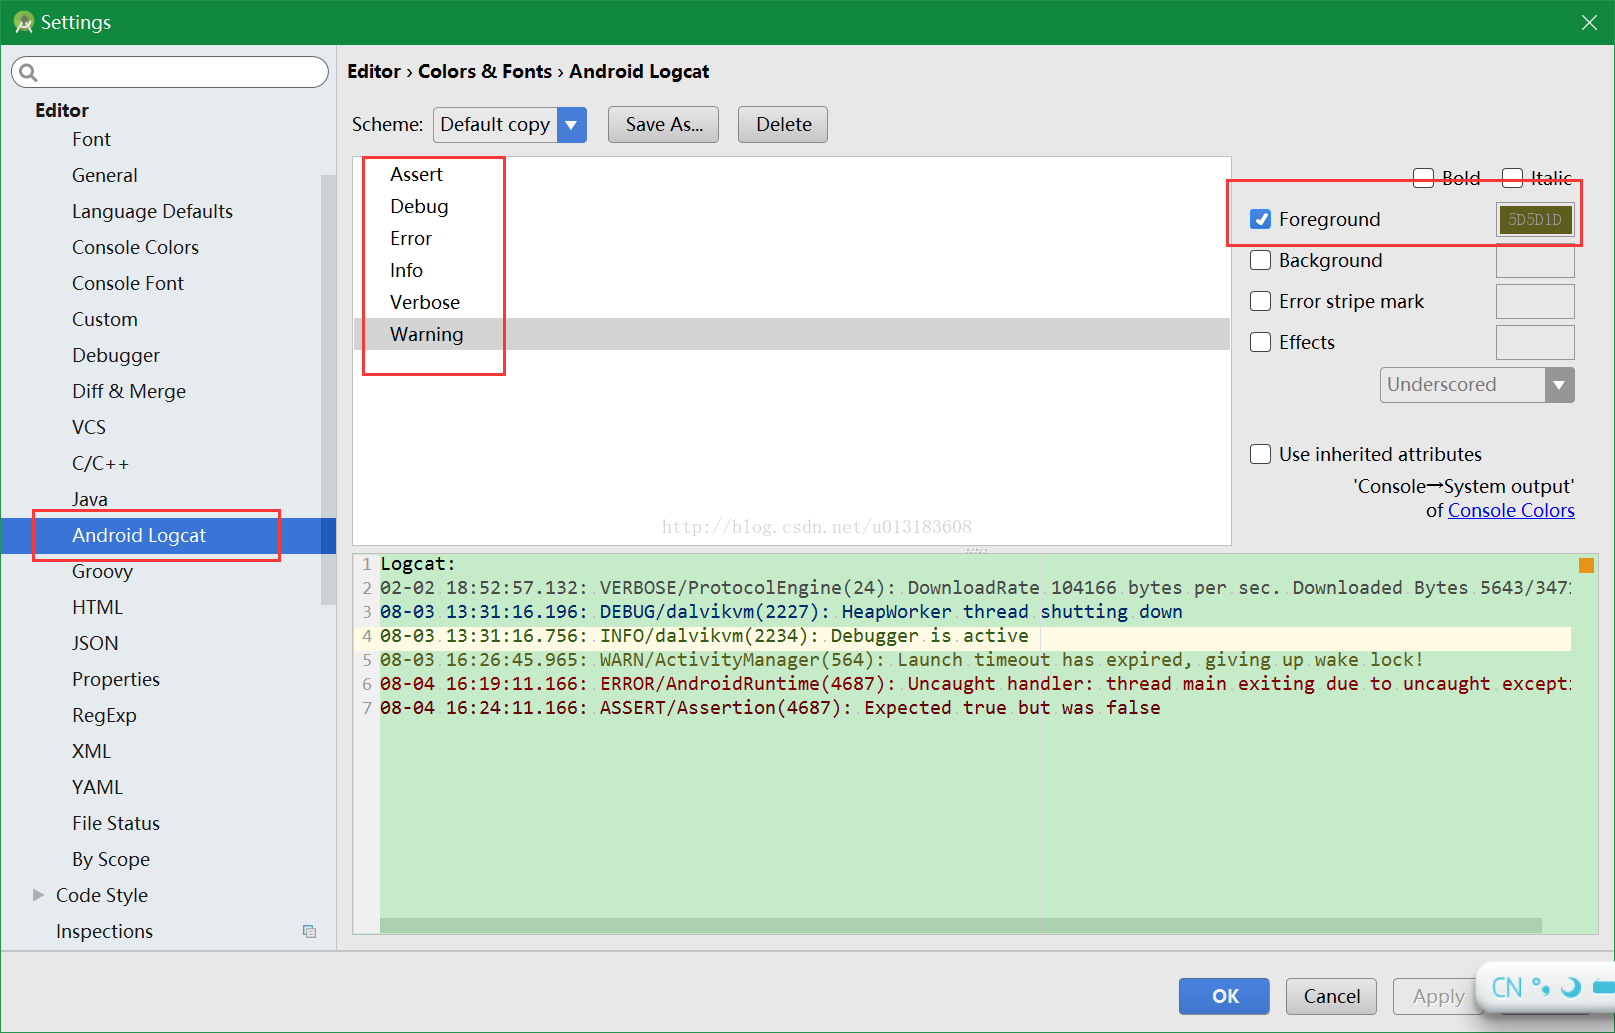Open Console Colors in the tree
The image size is (1615, 1033).
(135, 247)
